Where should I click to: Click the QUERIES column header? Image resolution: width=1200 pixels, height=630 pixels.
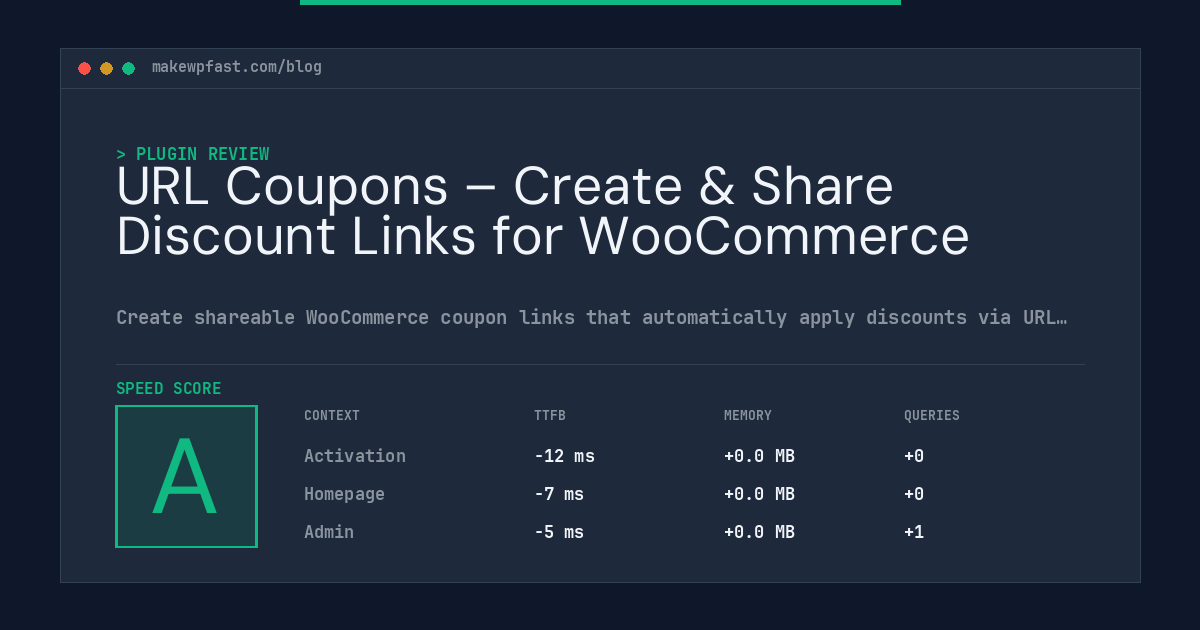[932, 415]
